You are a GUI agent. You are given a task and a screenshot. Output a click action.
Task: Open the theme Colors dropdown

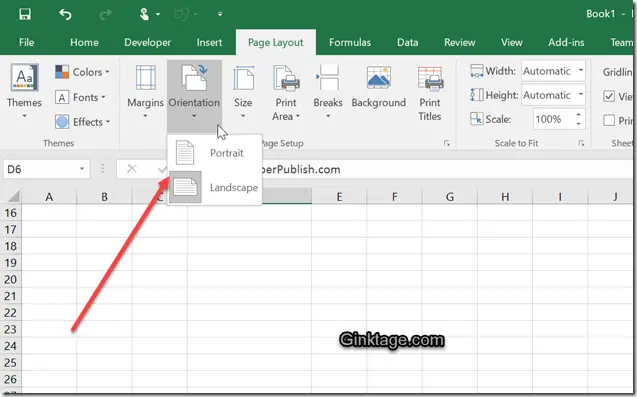coord(83,72)
